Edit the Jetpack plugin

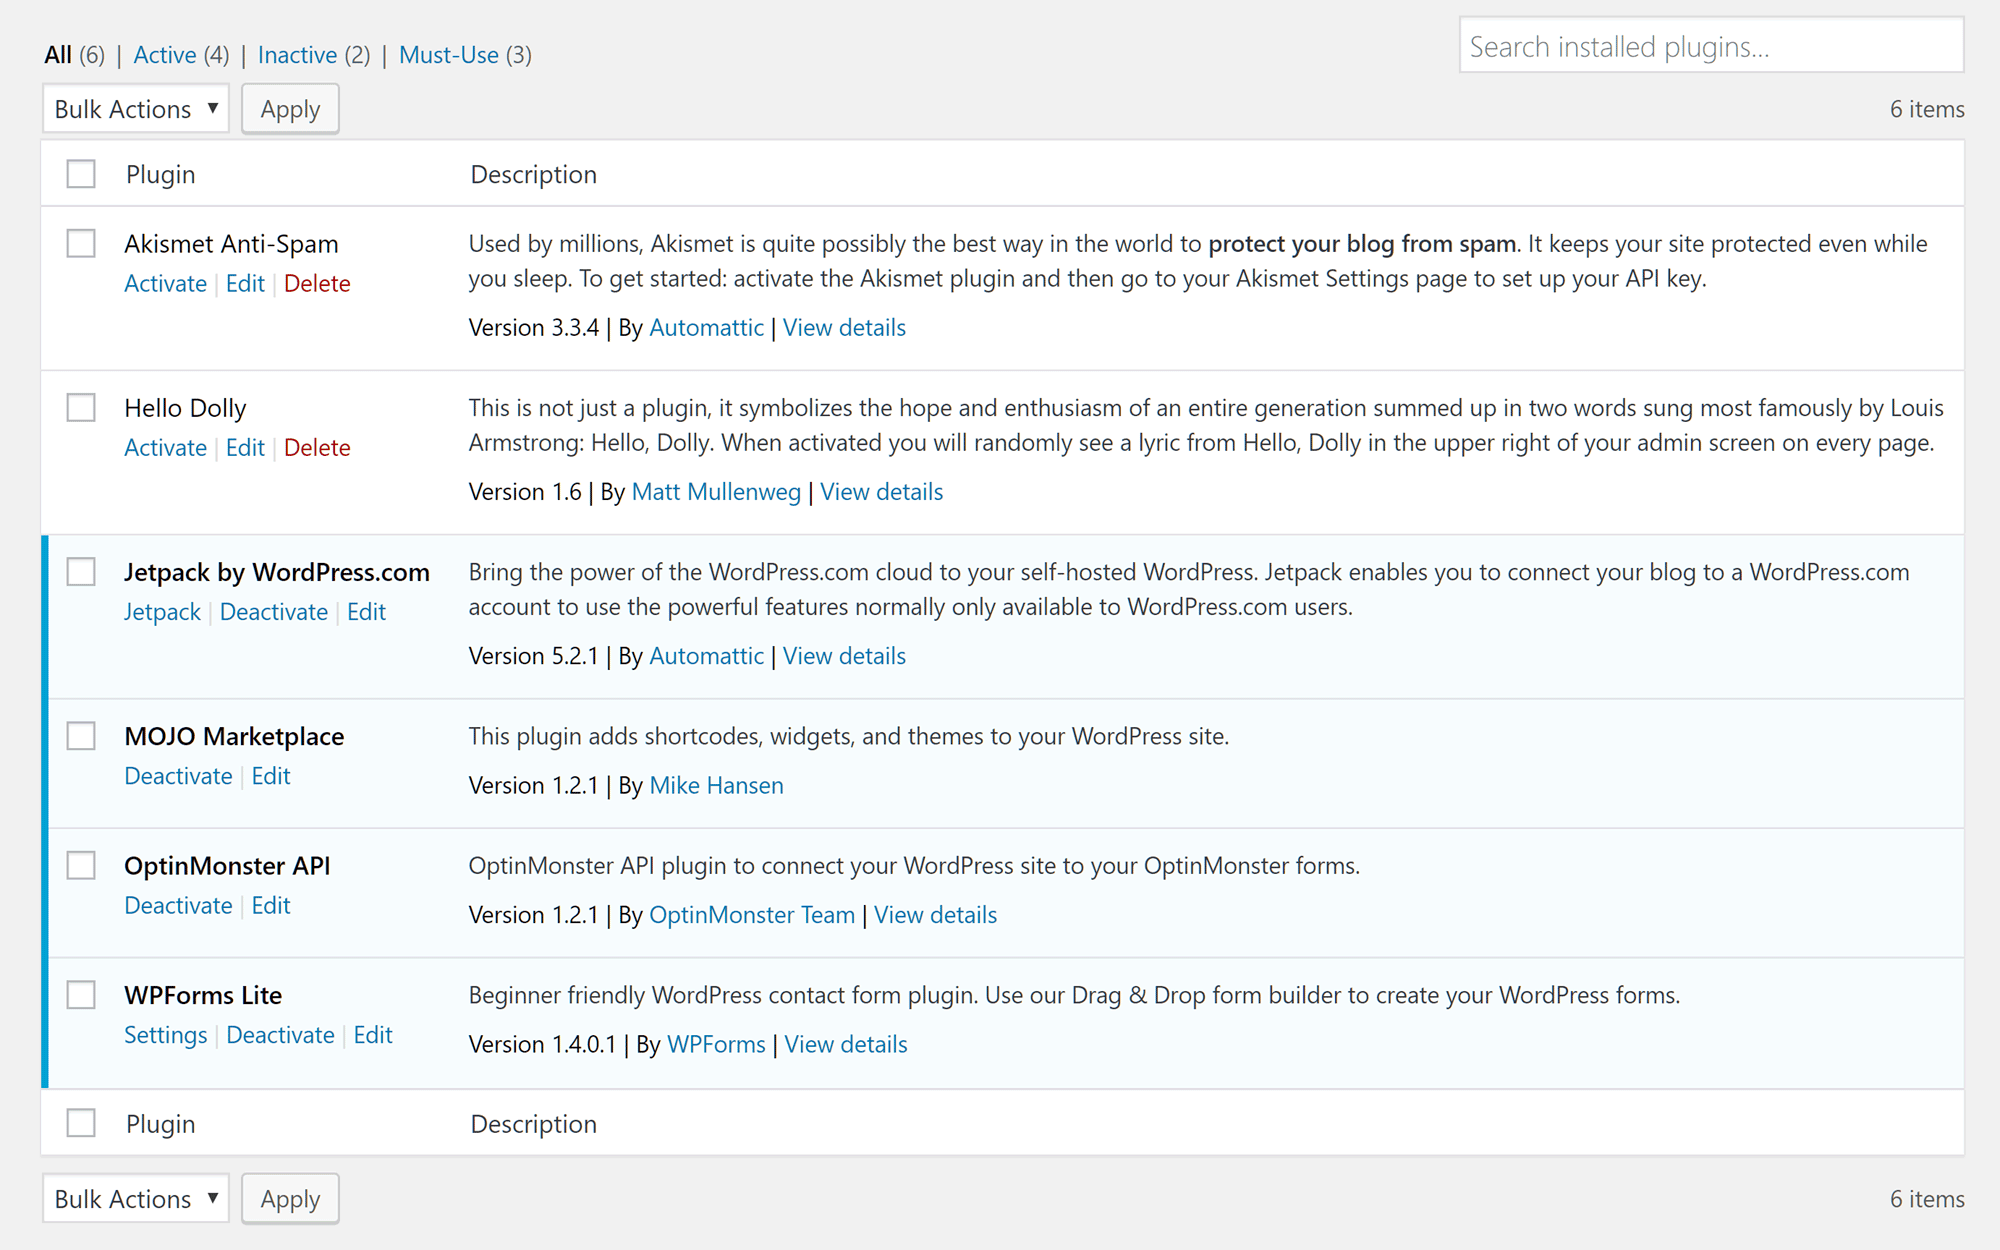coord(366,611)
